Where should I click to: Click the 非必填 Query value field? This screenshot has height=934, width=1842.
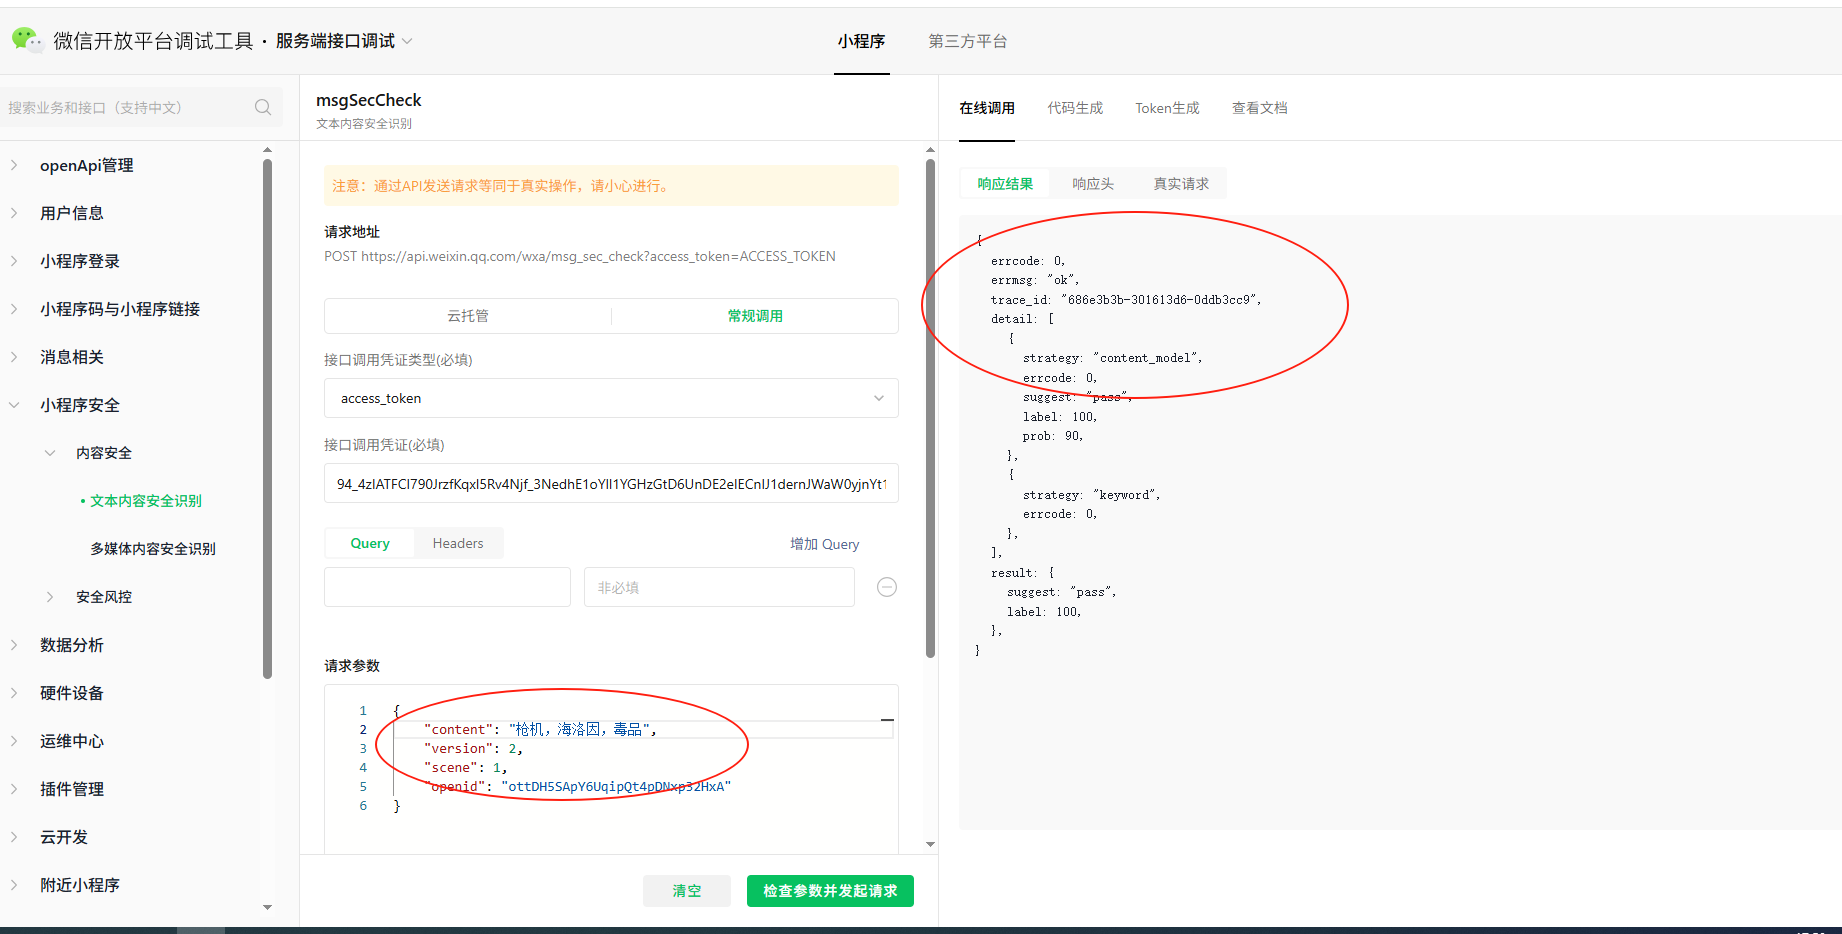point(719,587)
